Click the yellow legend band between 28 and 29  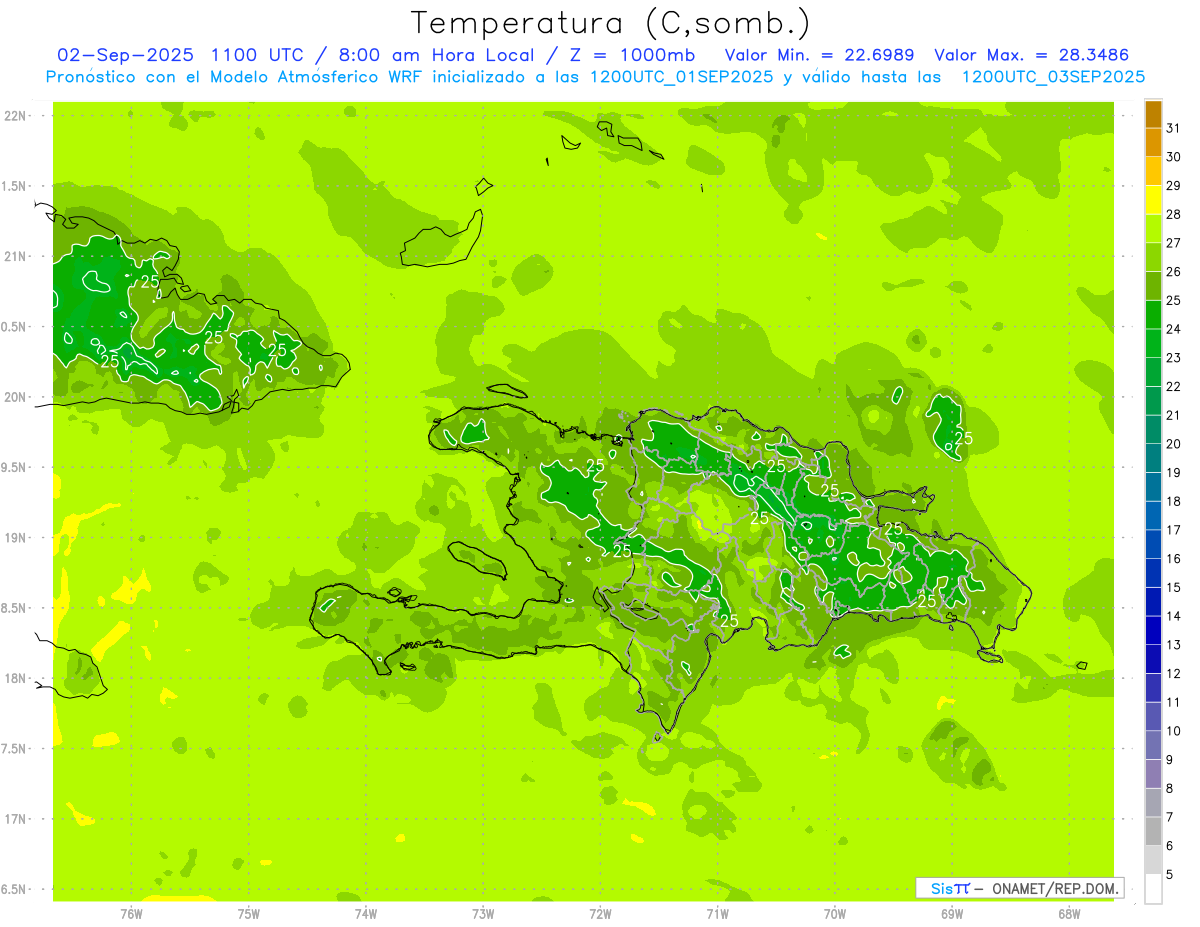(x=1153, y=200)
